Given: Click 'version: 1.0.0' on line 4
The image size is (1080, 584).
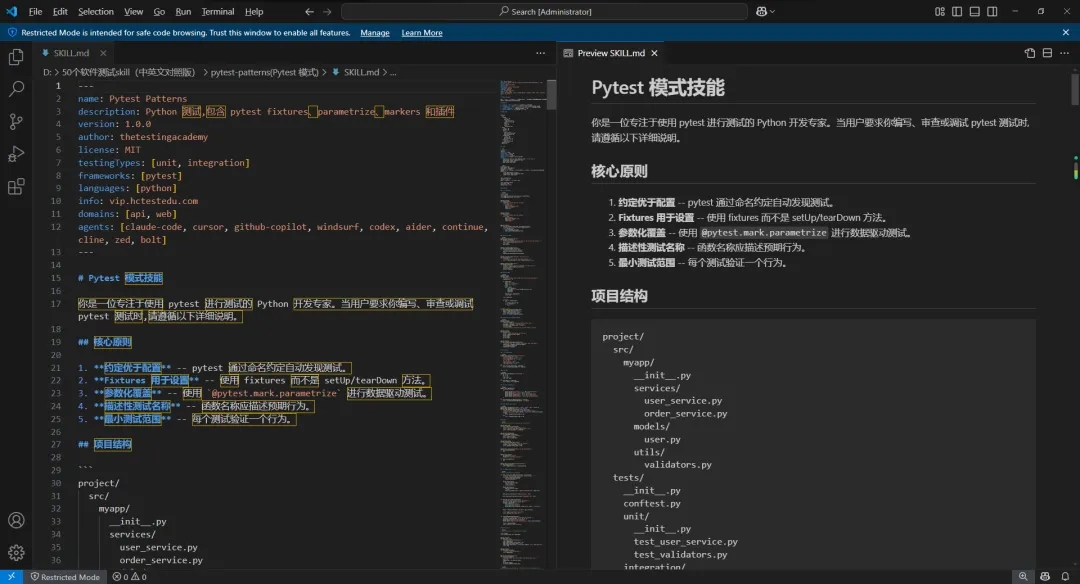Looking at the screenshot, I should (x=114, y=124).
